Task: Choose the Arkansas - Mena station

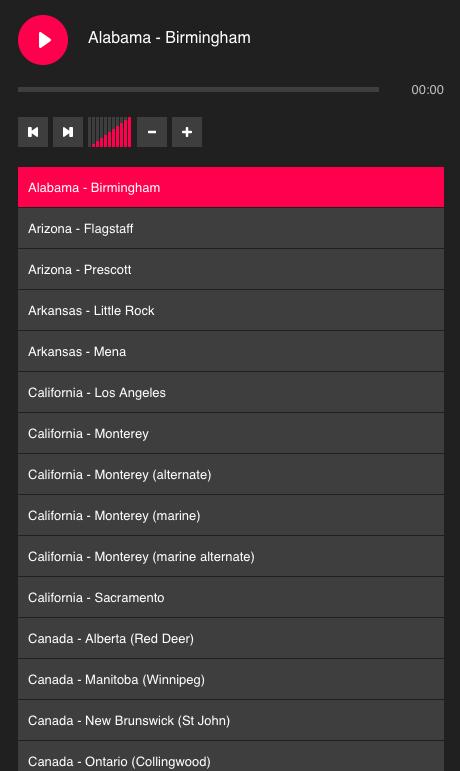Action: tap(231, 352)
